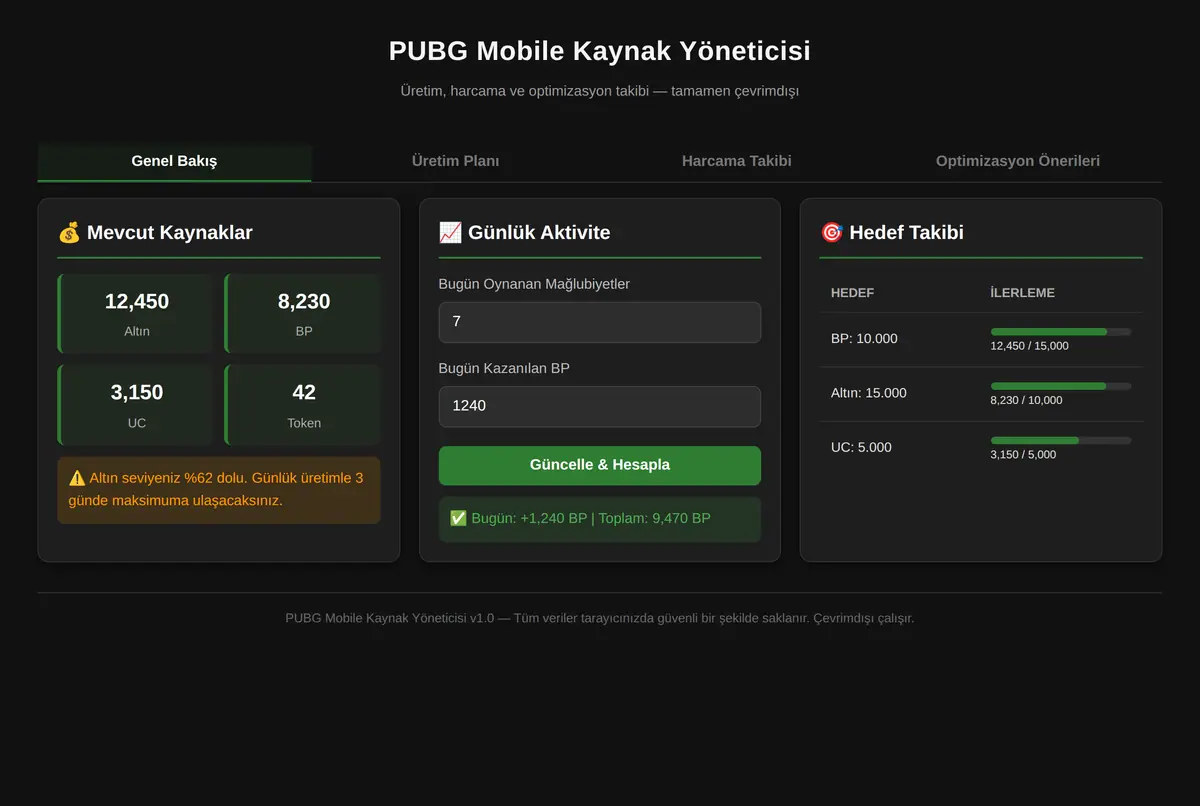Screen dimensions: 1200x806
Task: Open the Üretim Planı tab
Action: coord(455,161)
